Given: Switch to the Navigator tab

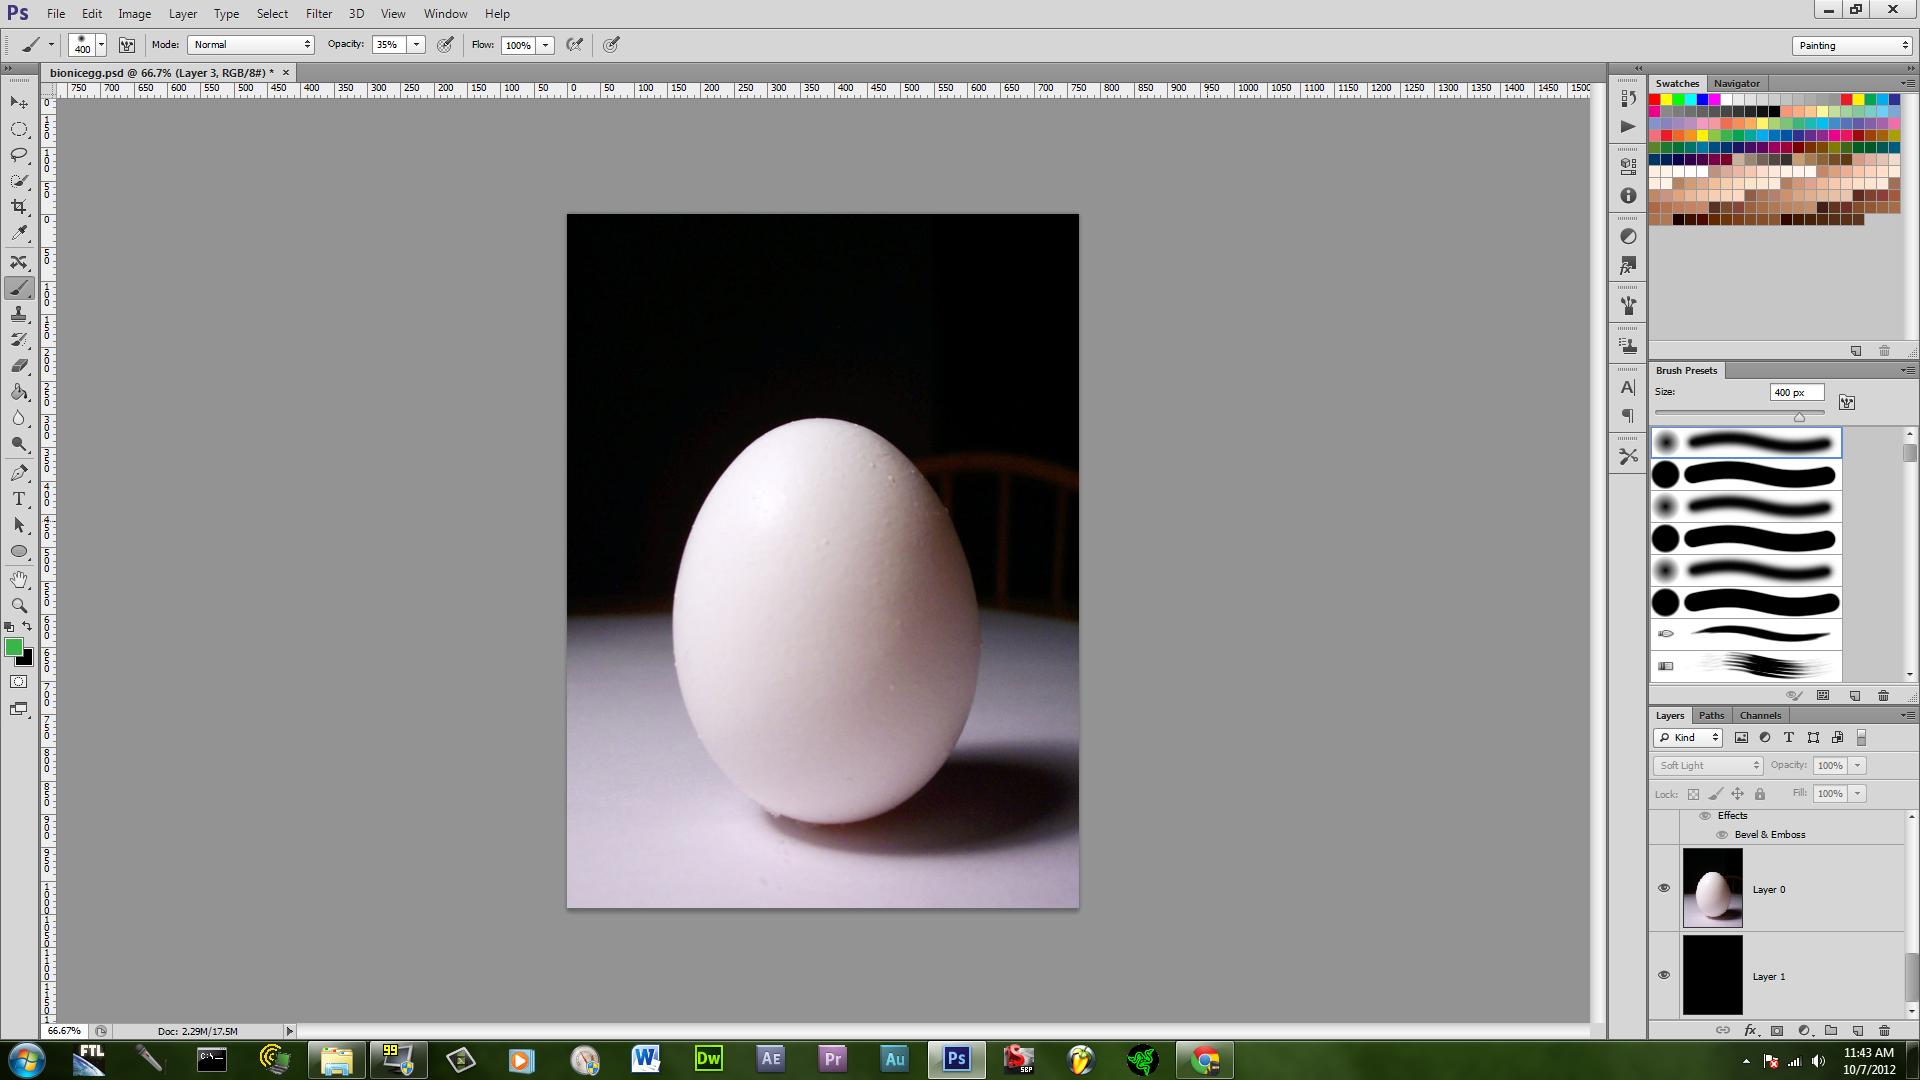Looking at the screenshot, I should [1736, 83].
